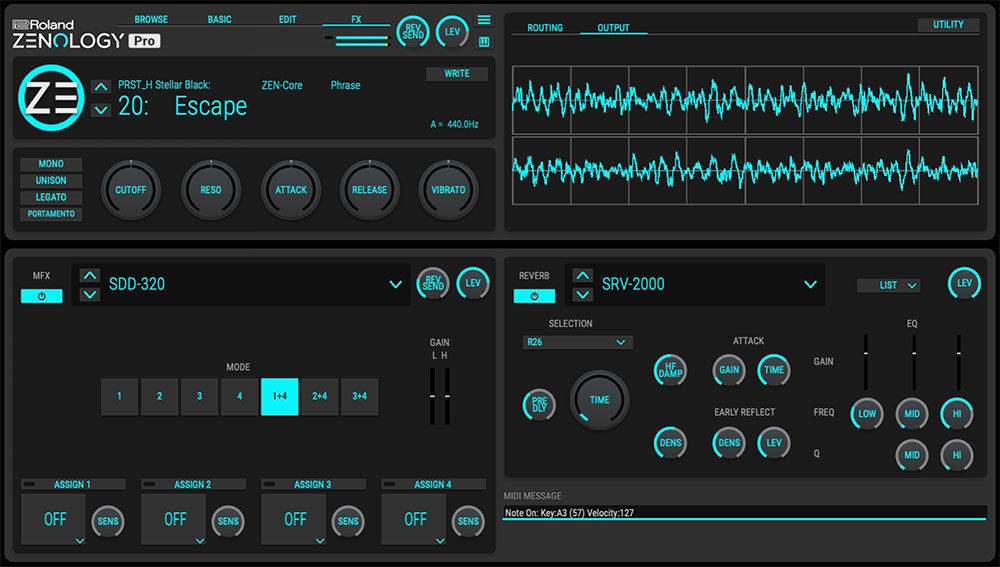Click the EQ FREQ MID knob
Screen dimensions: 1000x567
point(912,414)
